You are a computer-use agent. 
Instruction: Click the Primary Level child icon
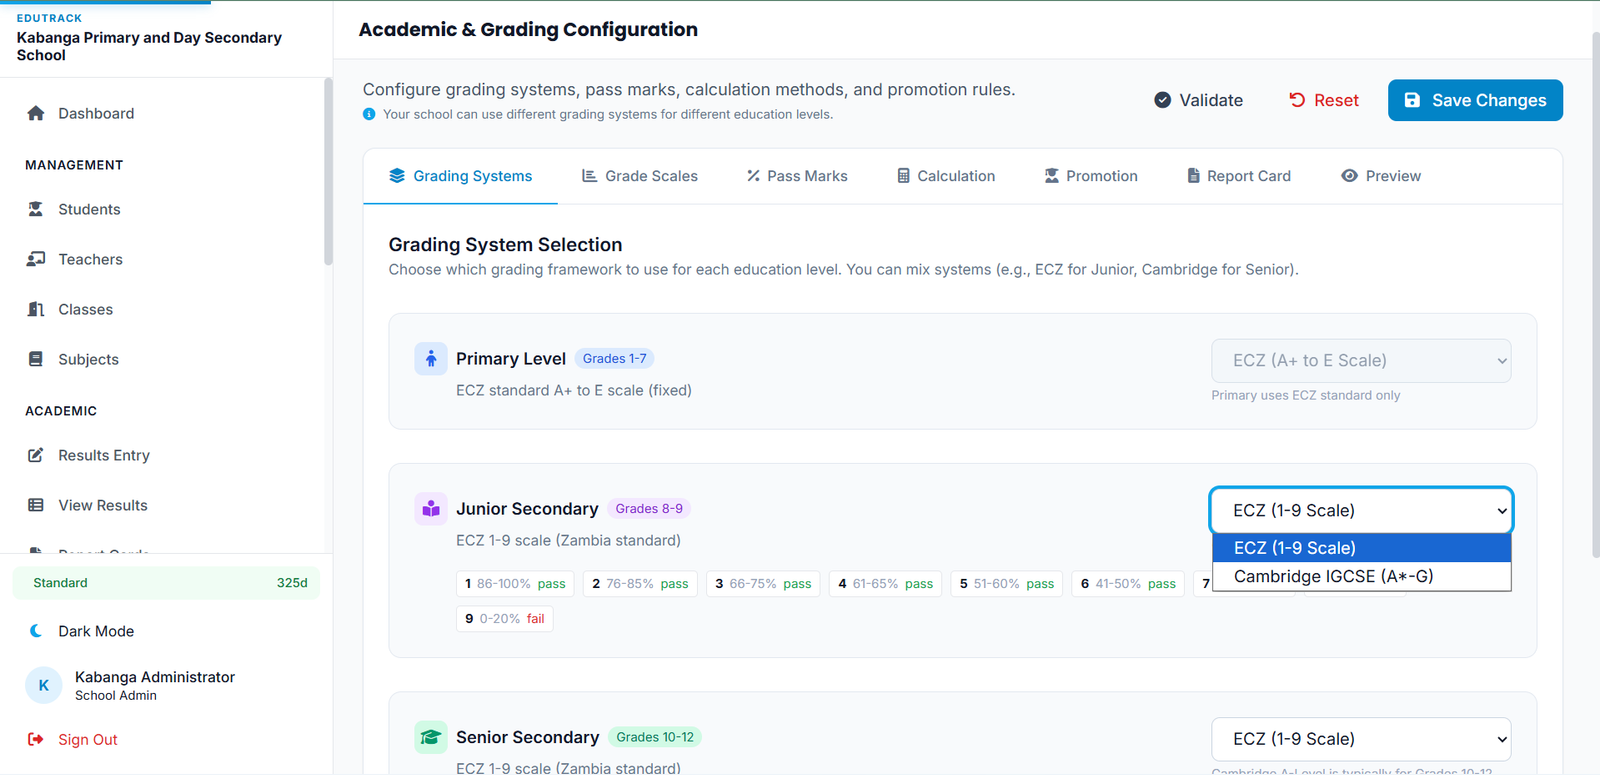click(x=431, y=358)
